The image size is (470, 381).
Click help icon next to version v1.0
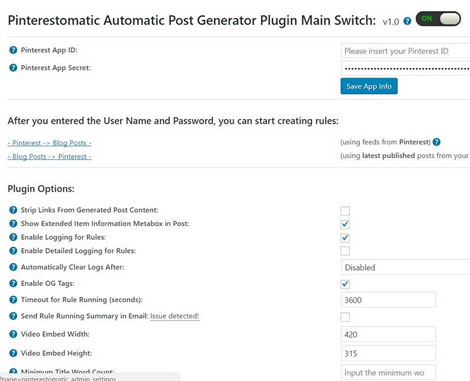click(407, 21)
